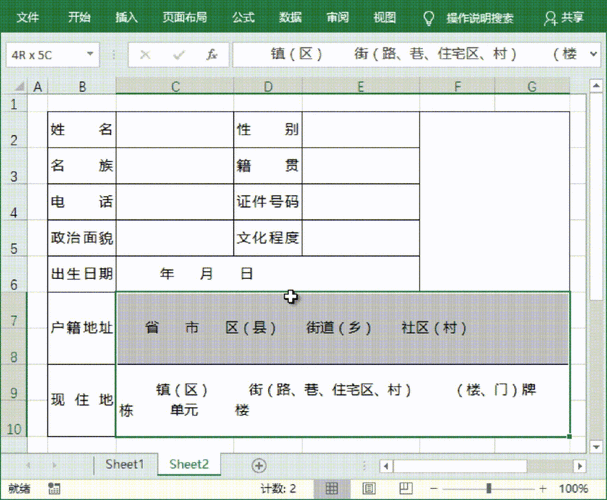Switch to Page Break Preview icon
Viewport: 607px width, 500px height.
(x=405, y=489)
